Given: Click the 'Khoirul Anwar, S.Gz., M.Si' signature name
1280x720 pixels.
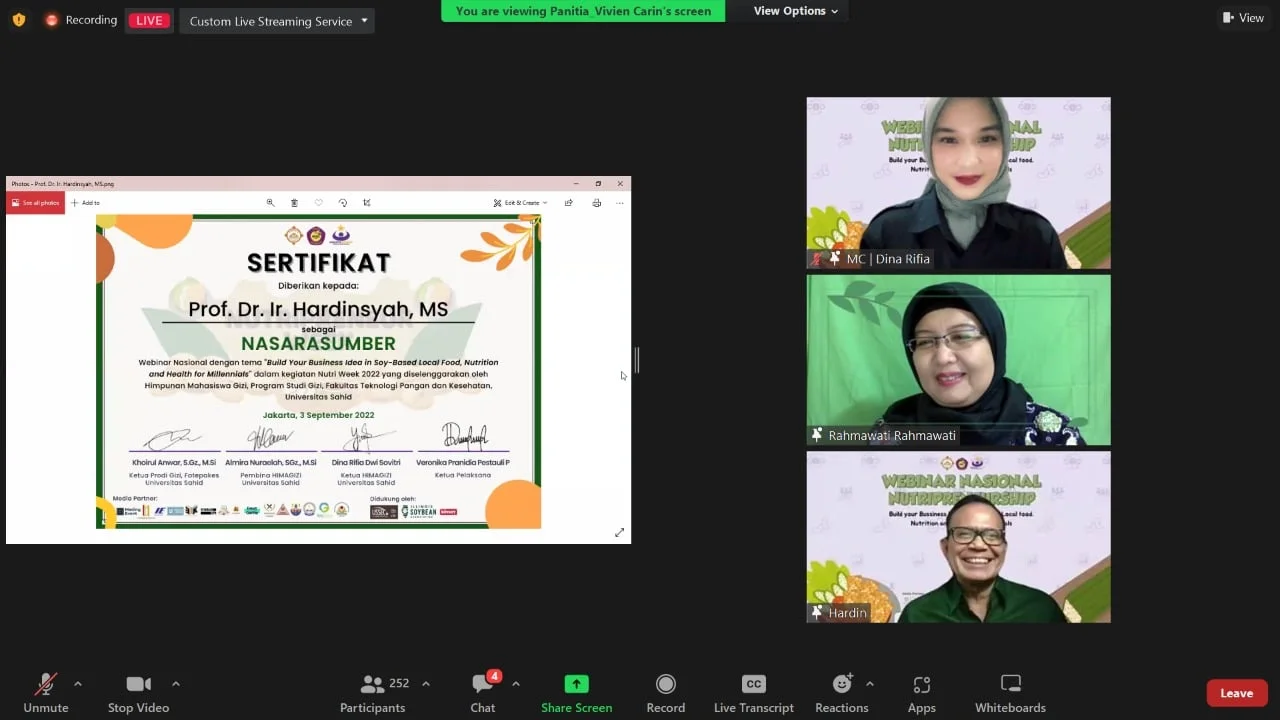Looking at the screenshot, I should tap(174, 463).
